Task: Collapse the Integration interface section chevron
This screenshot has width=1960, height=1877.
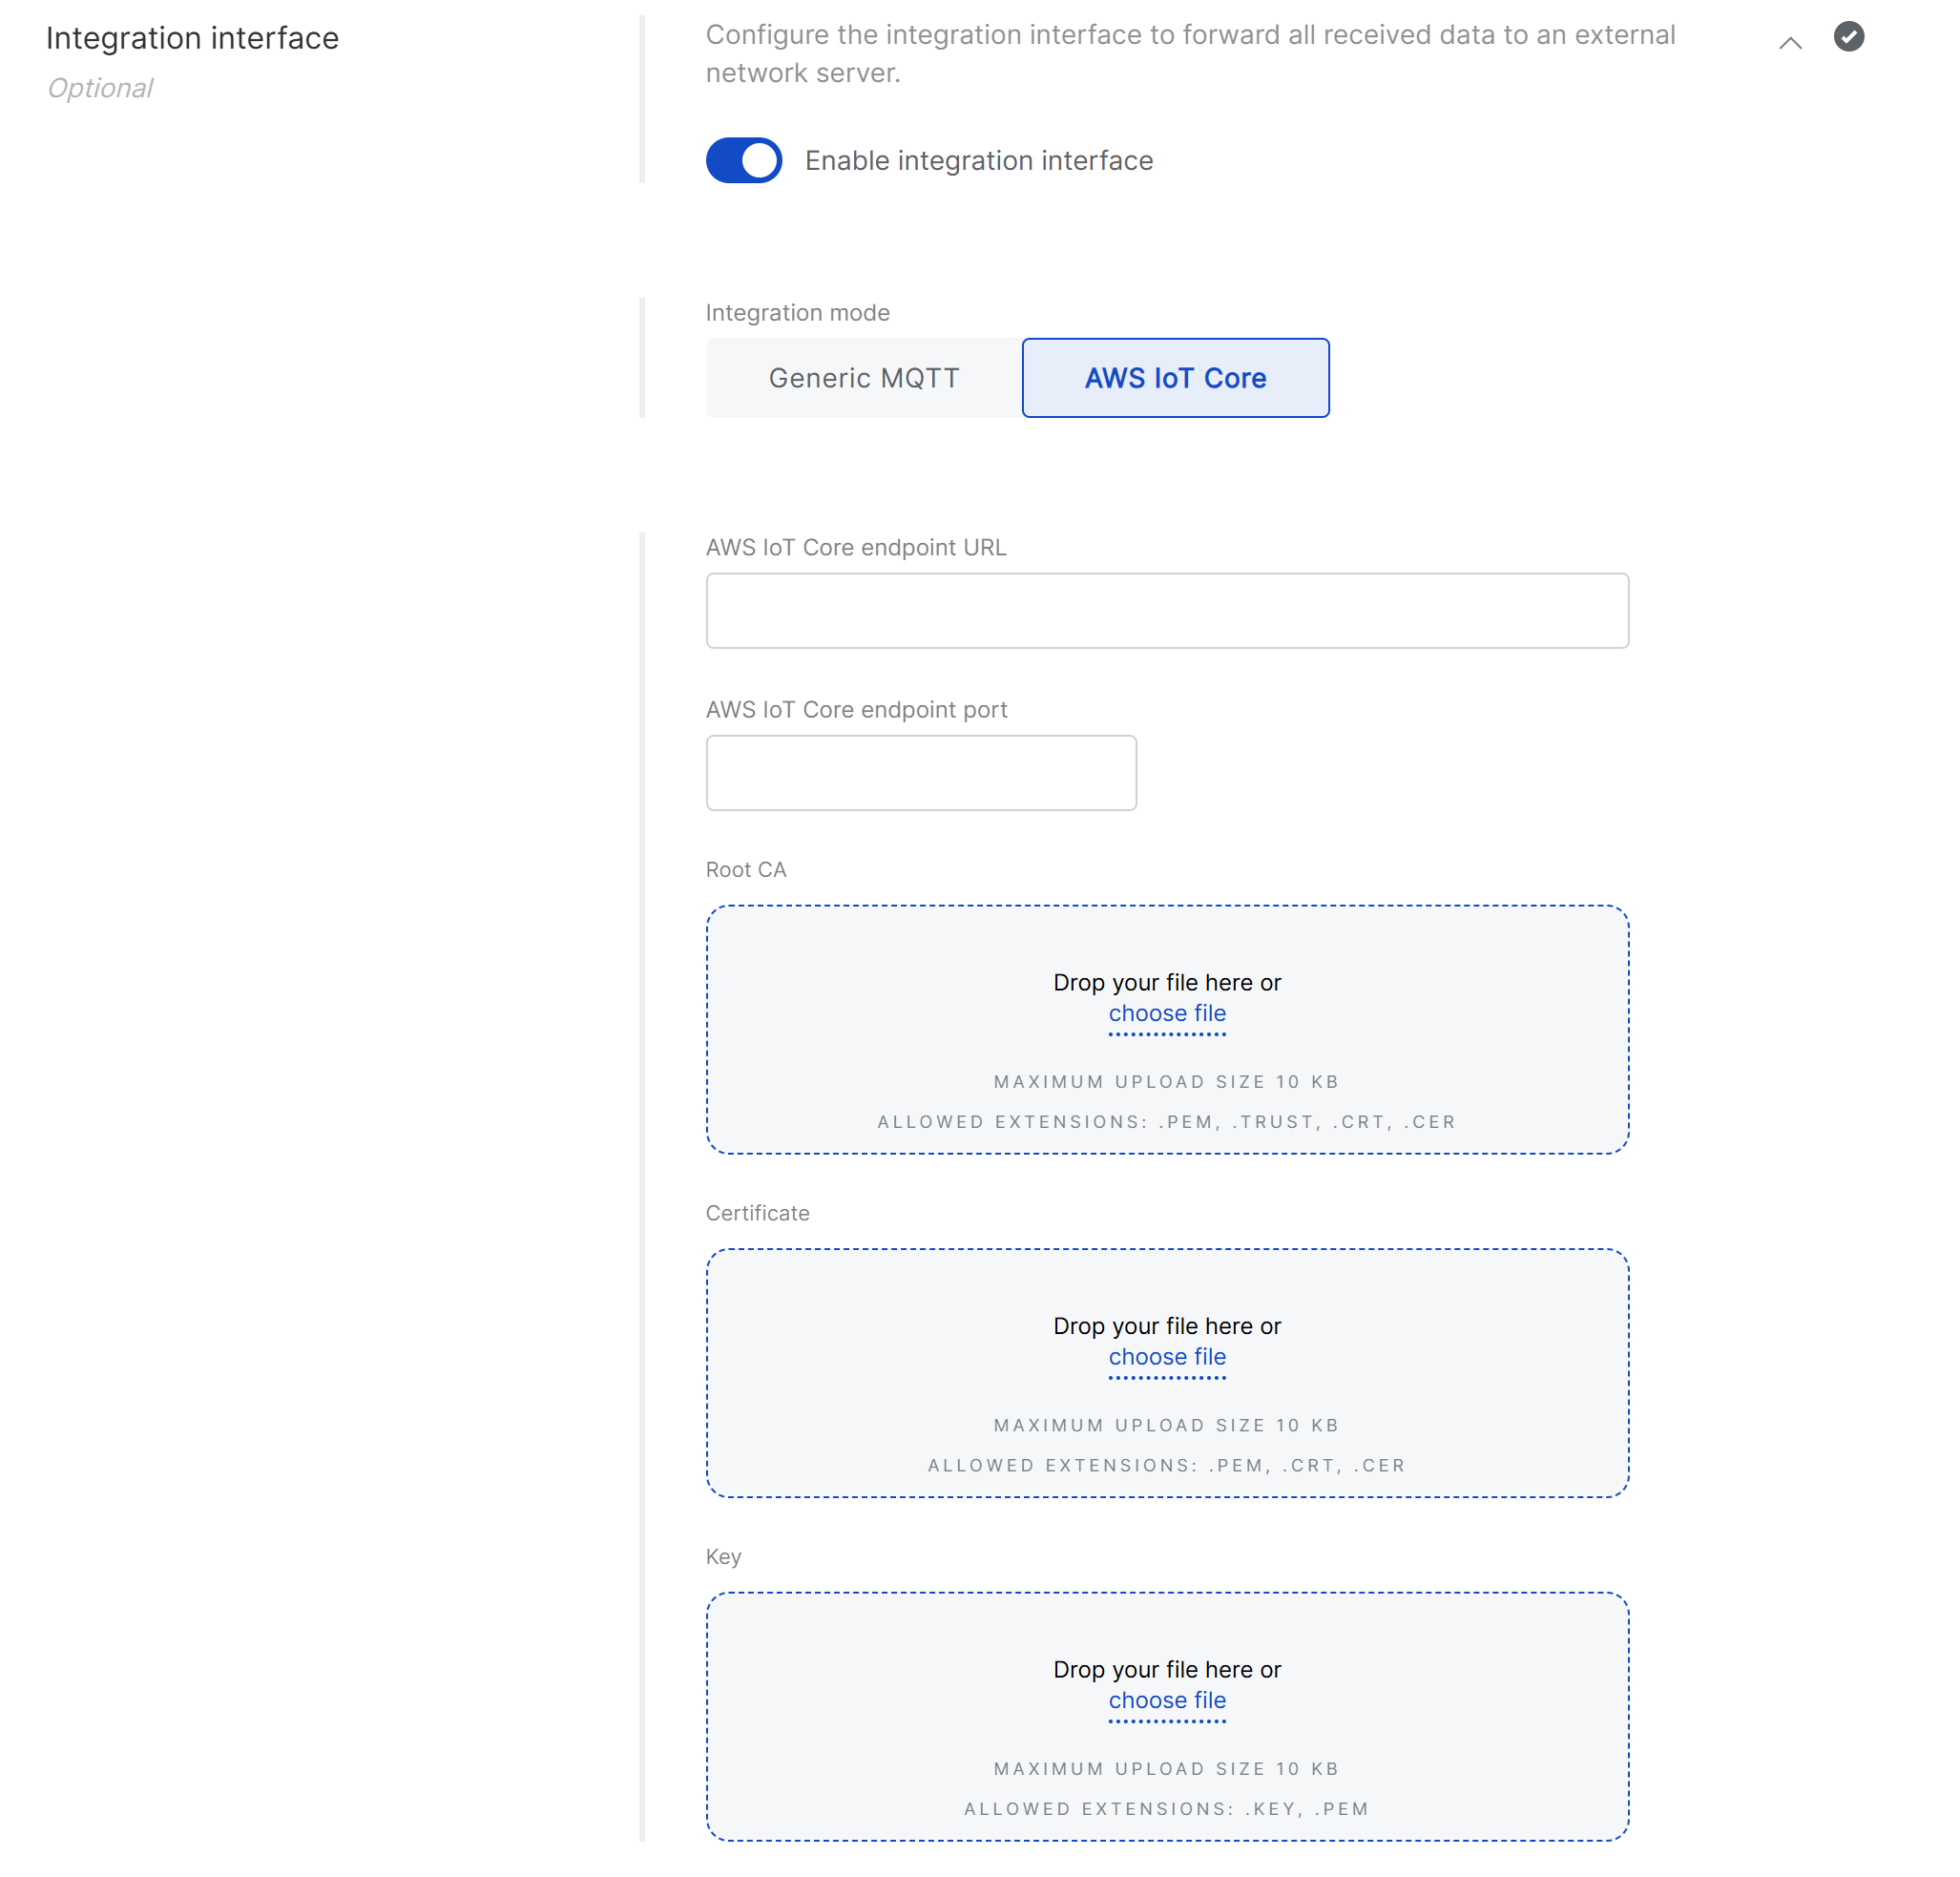Action: pyautogui.click(x=1790, y=43)
